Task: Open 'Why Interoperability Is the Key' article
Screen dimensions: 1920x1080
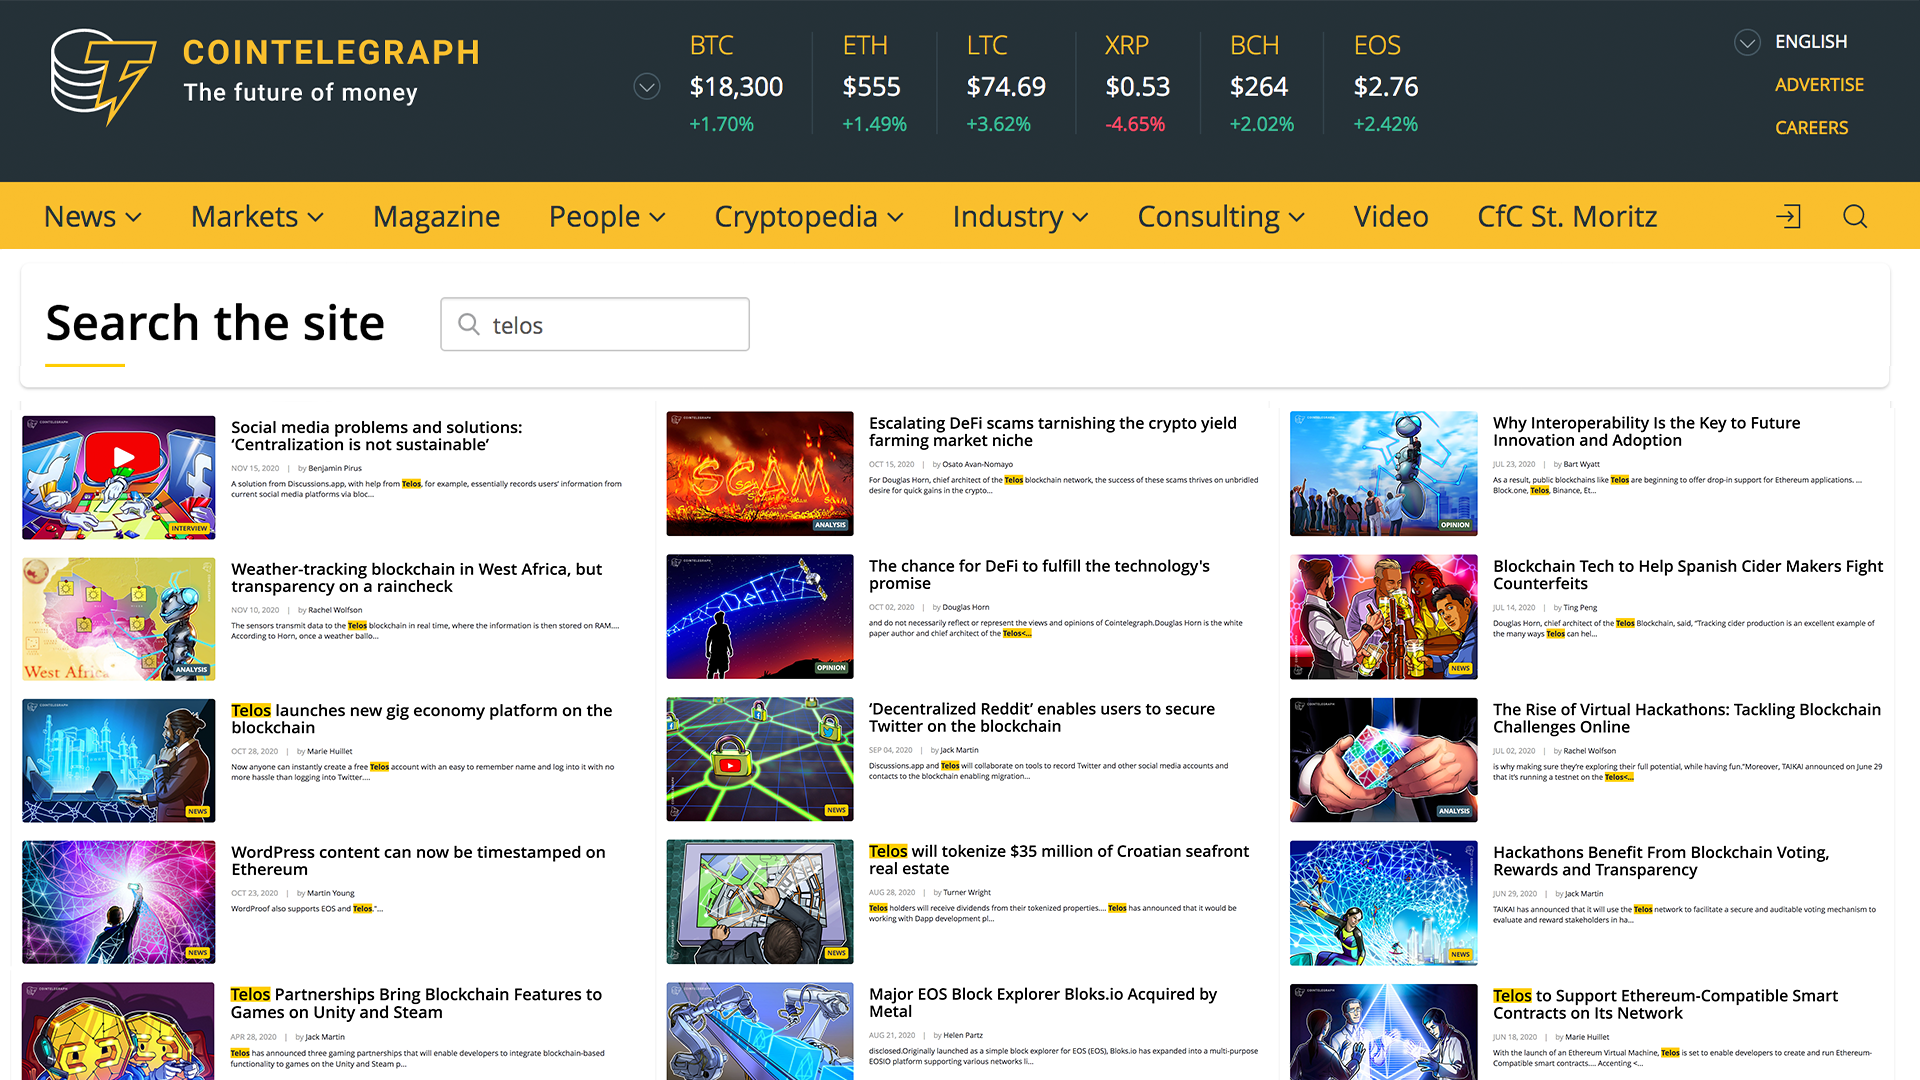Action: pos(1647,432)
